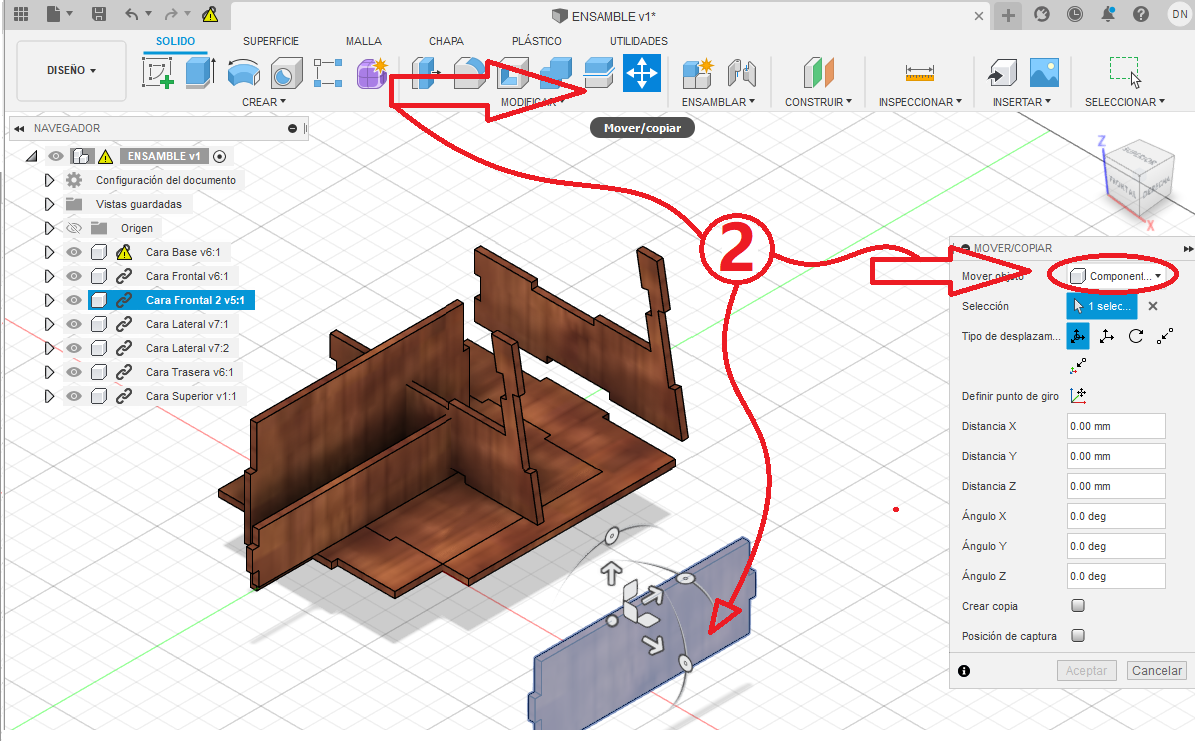Screen dimensions: 1195x741
Task: Expand the Cara Base v6:1 node
Action: pyautogui.click(x=50, y=252)
